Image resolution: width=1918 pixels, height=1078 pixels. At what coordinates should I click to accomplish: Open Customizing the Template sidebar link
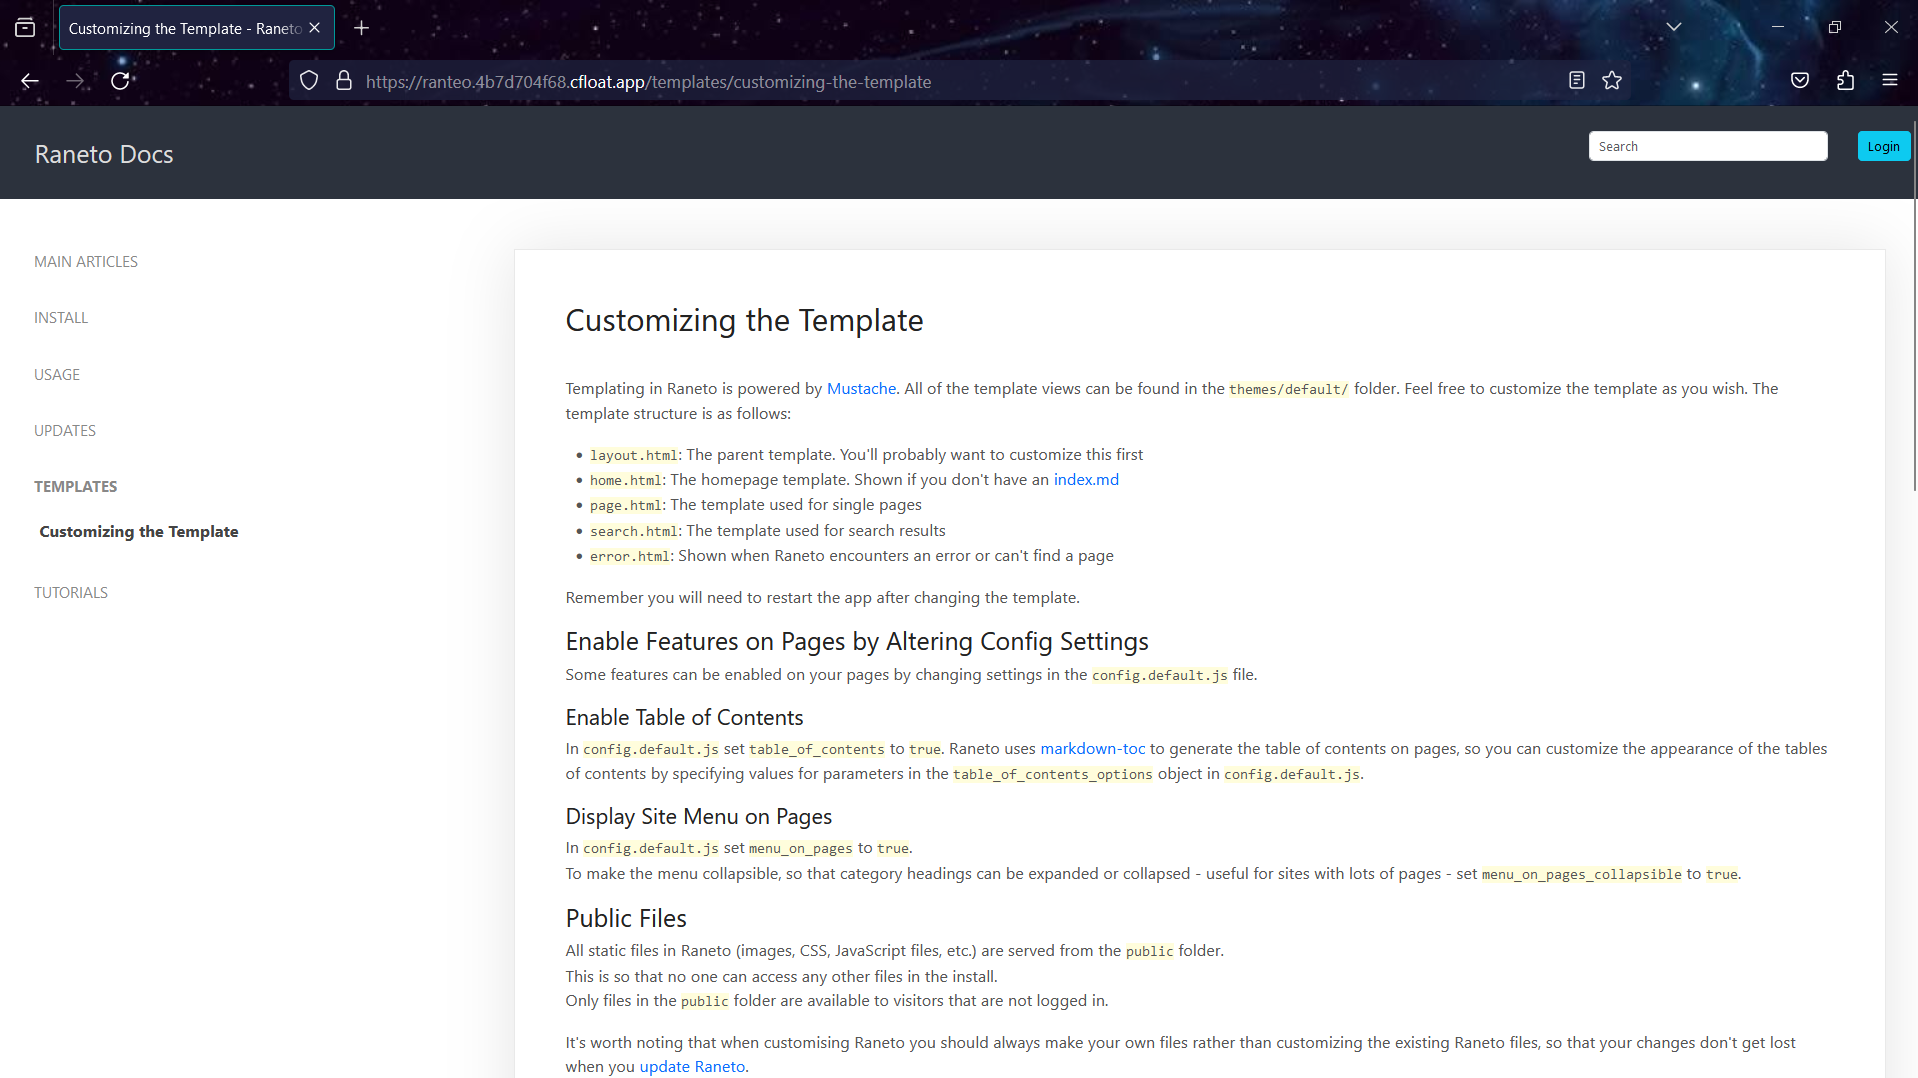(139, 532)
